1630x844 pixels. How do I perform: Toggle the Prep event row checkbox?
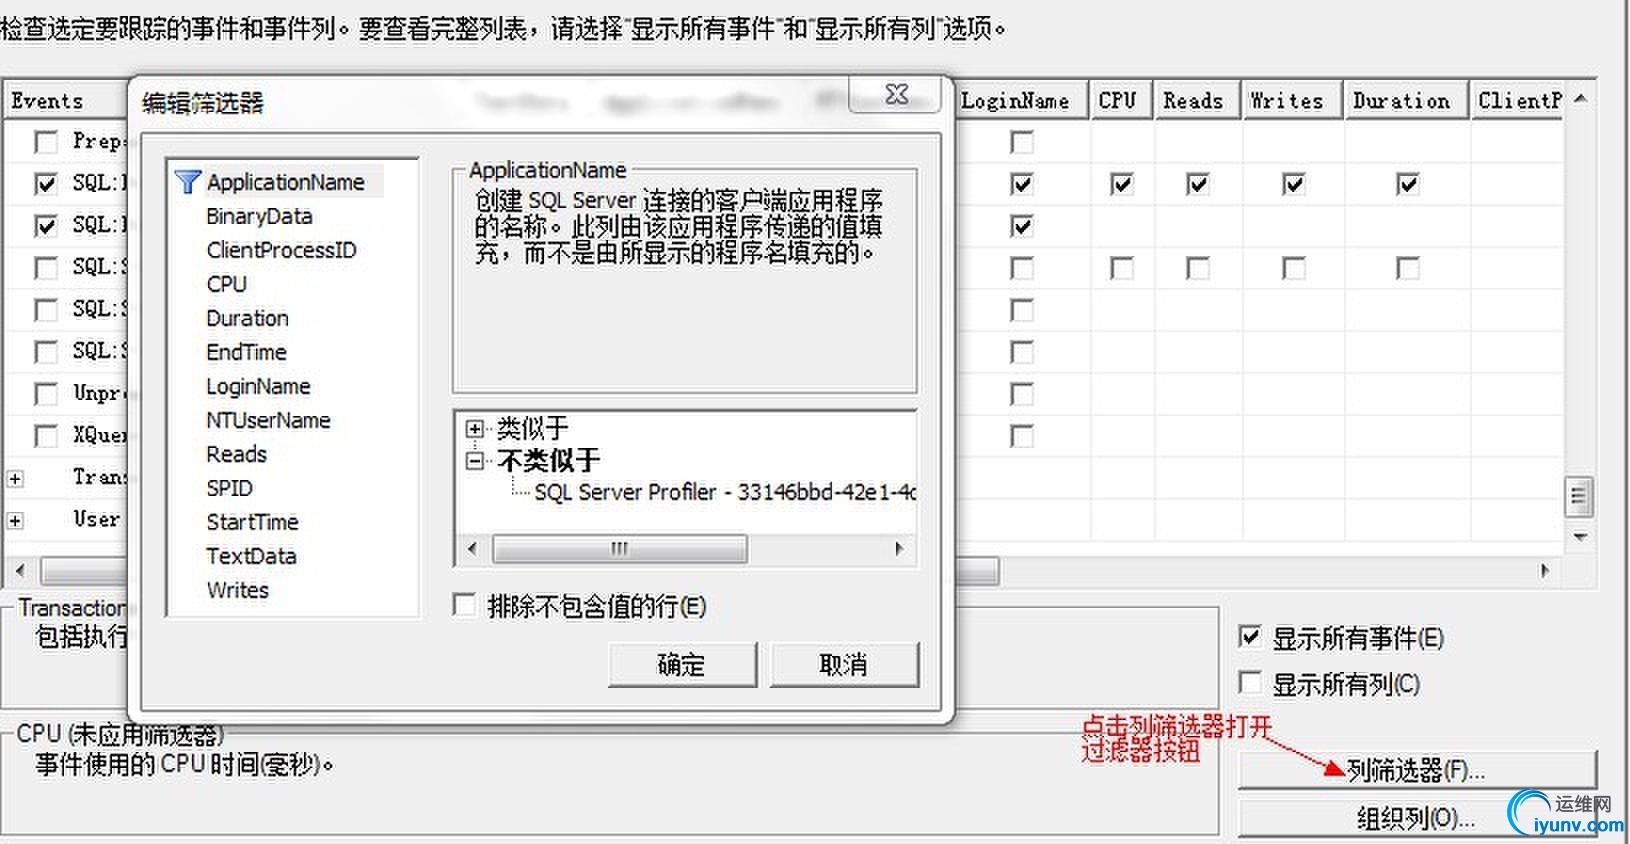46,142
